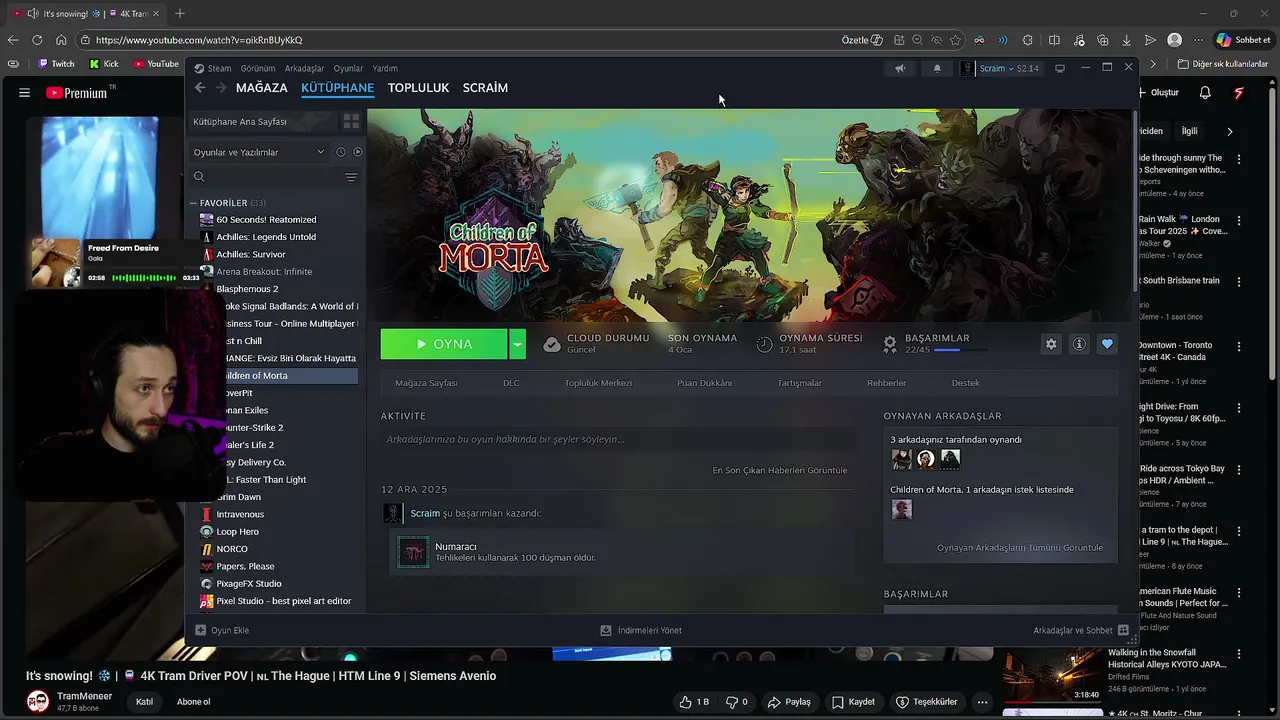Screen dimensions: 1280x720
Task: Open the Görünüm menu
Action: tap(258, 69)
